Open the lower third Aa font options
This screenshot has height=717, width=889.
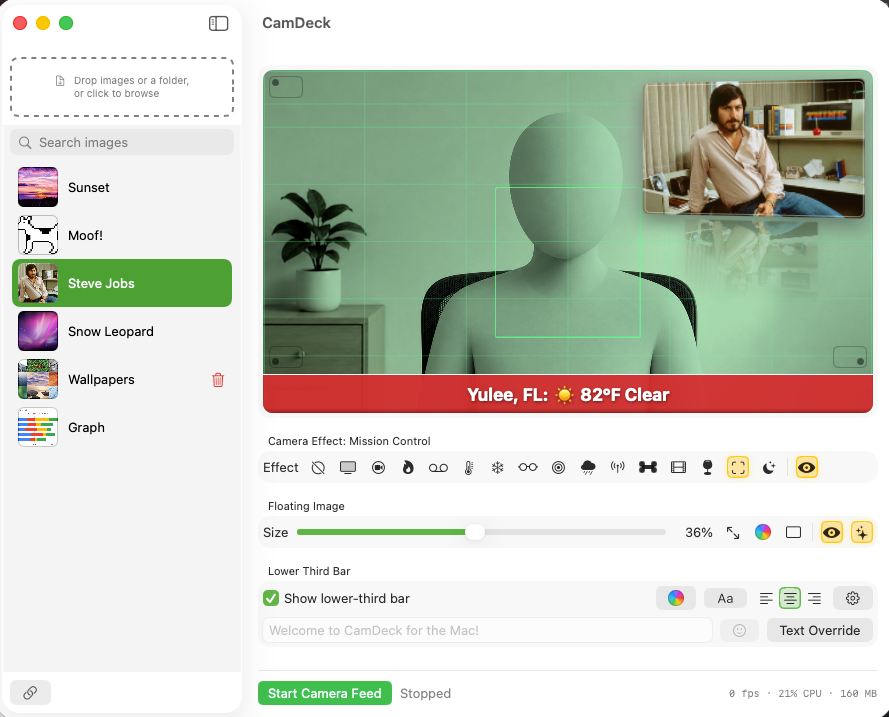(x=725, y=598)
